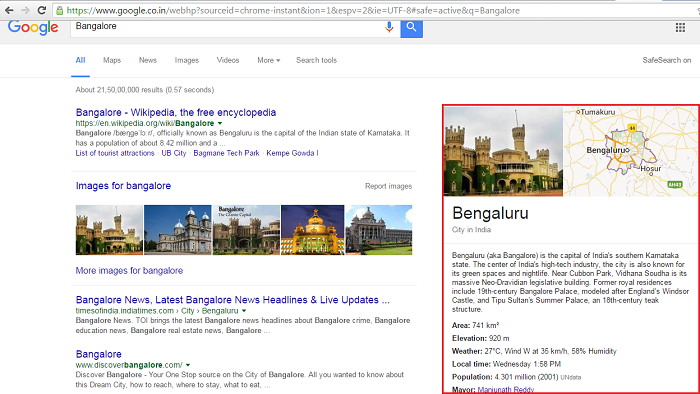Expand arrow beside discoverbangalore URL
Screen dimensions: 700x394
tap(188, 365)
